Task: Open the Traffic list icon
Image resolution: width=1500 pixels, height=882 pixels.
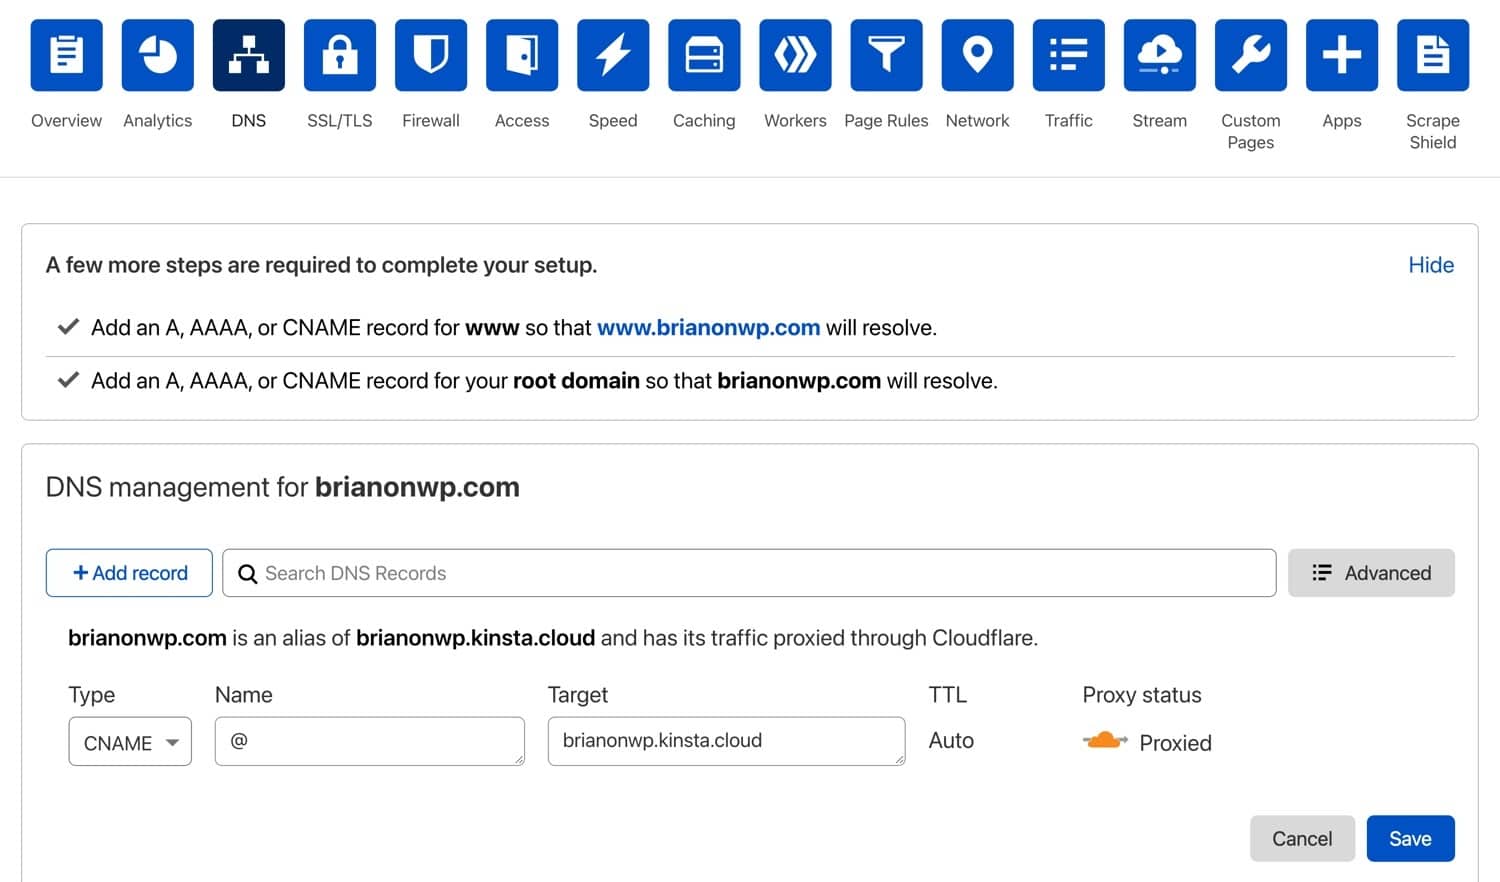Action: (x=1068, y=55)
